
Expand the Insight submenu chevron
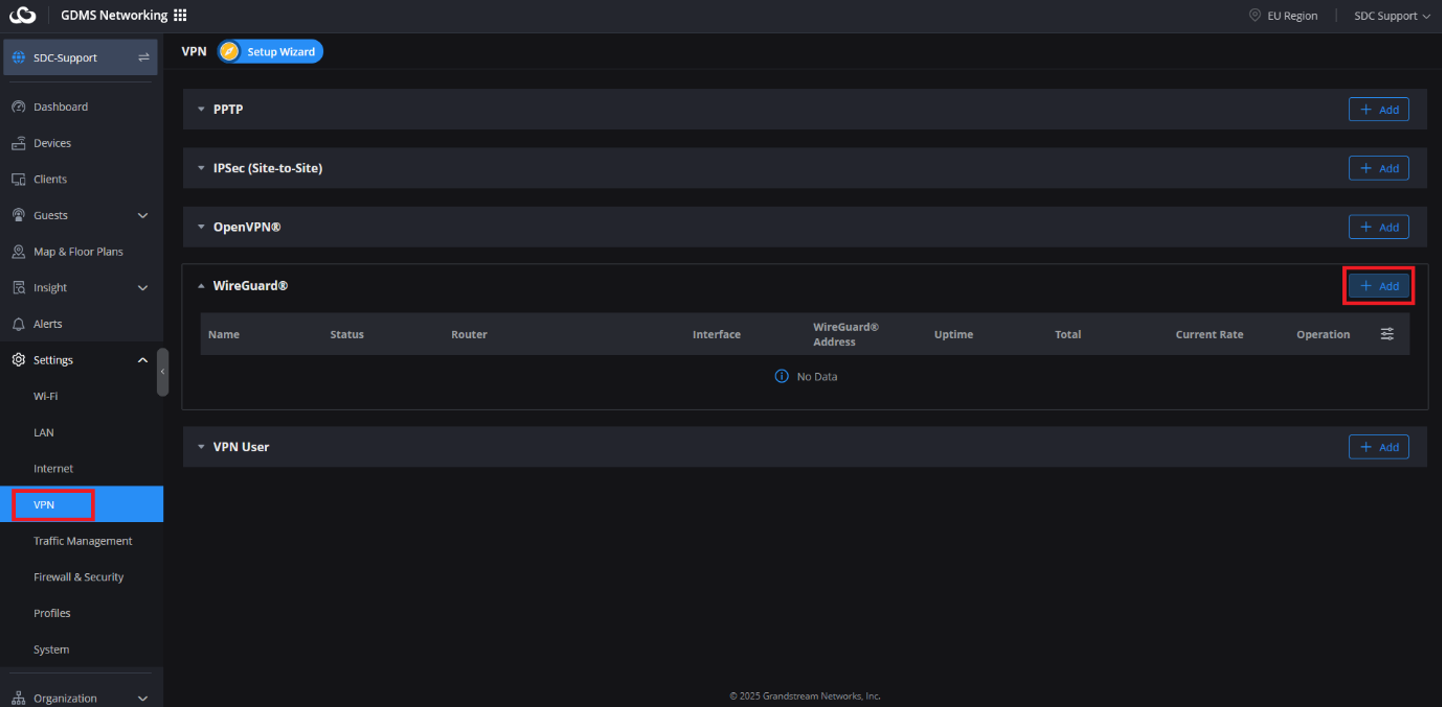click(142, 287)
